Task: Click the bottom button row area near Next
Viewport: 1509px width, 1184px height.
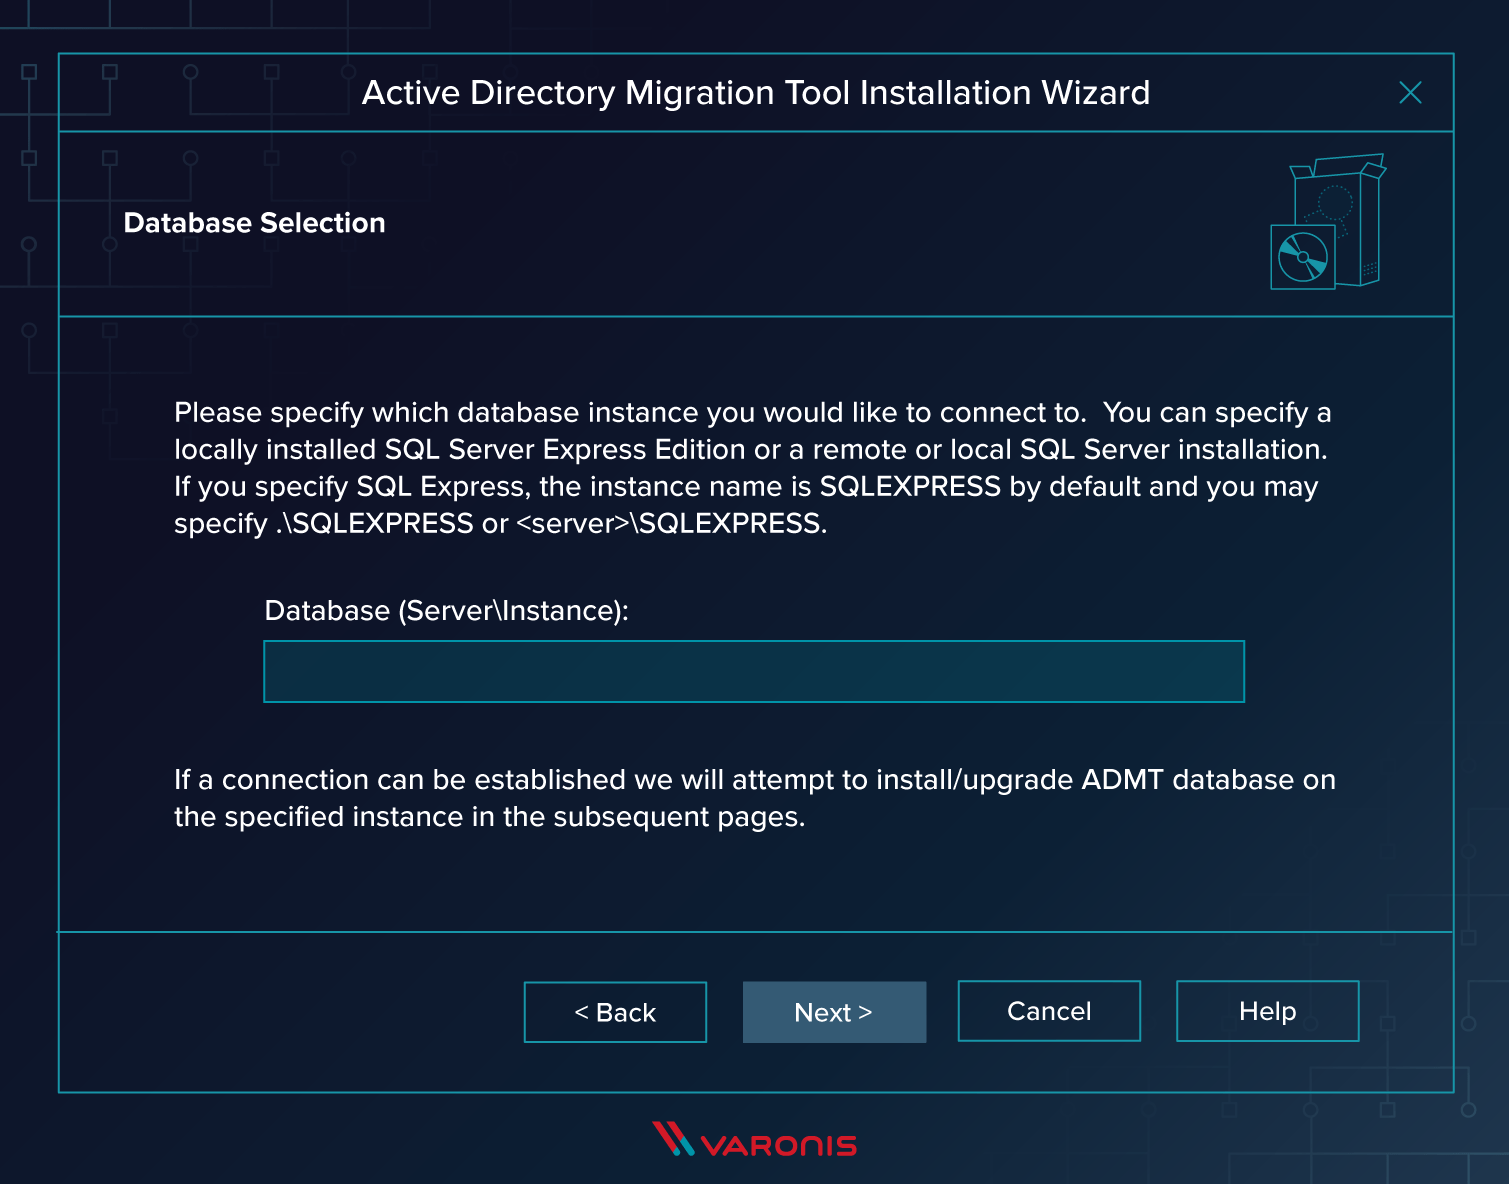Action: point(834,1012)
